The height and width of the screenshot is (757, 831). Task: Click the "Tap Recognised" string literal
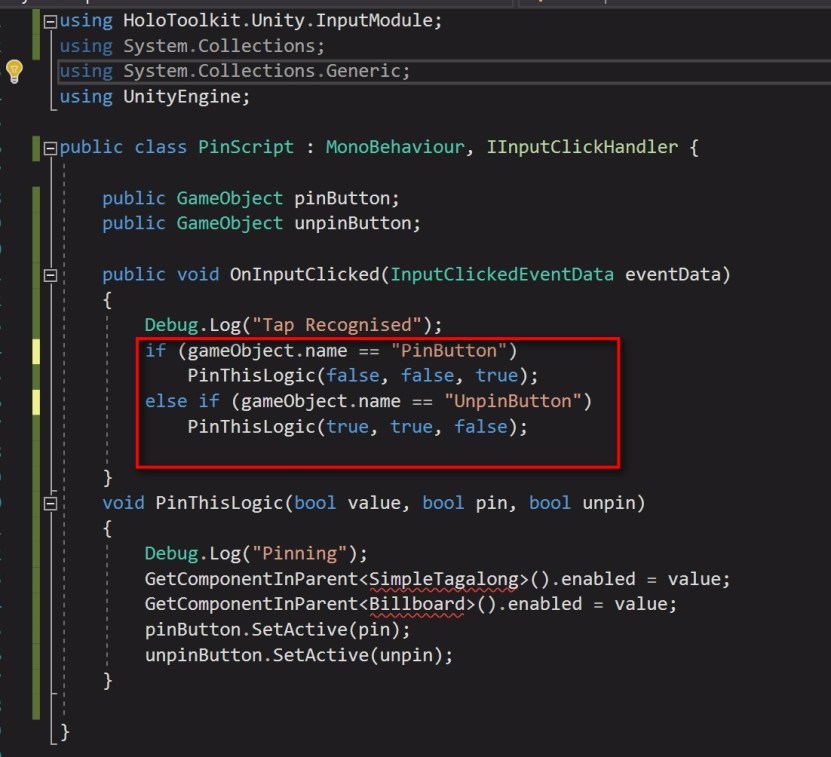tap(337, 325)
